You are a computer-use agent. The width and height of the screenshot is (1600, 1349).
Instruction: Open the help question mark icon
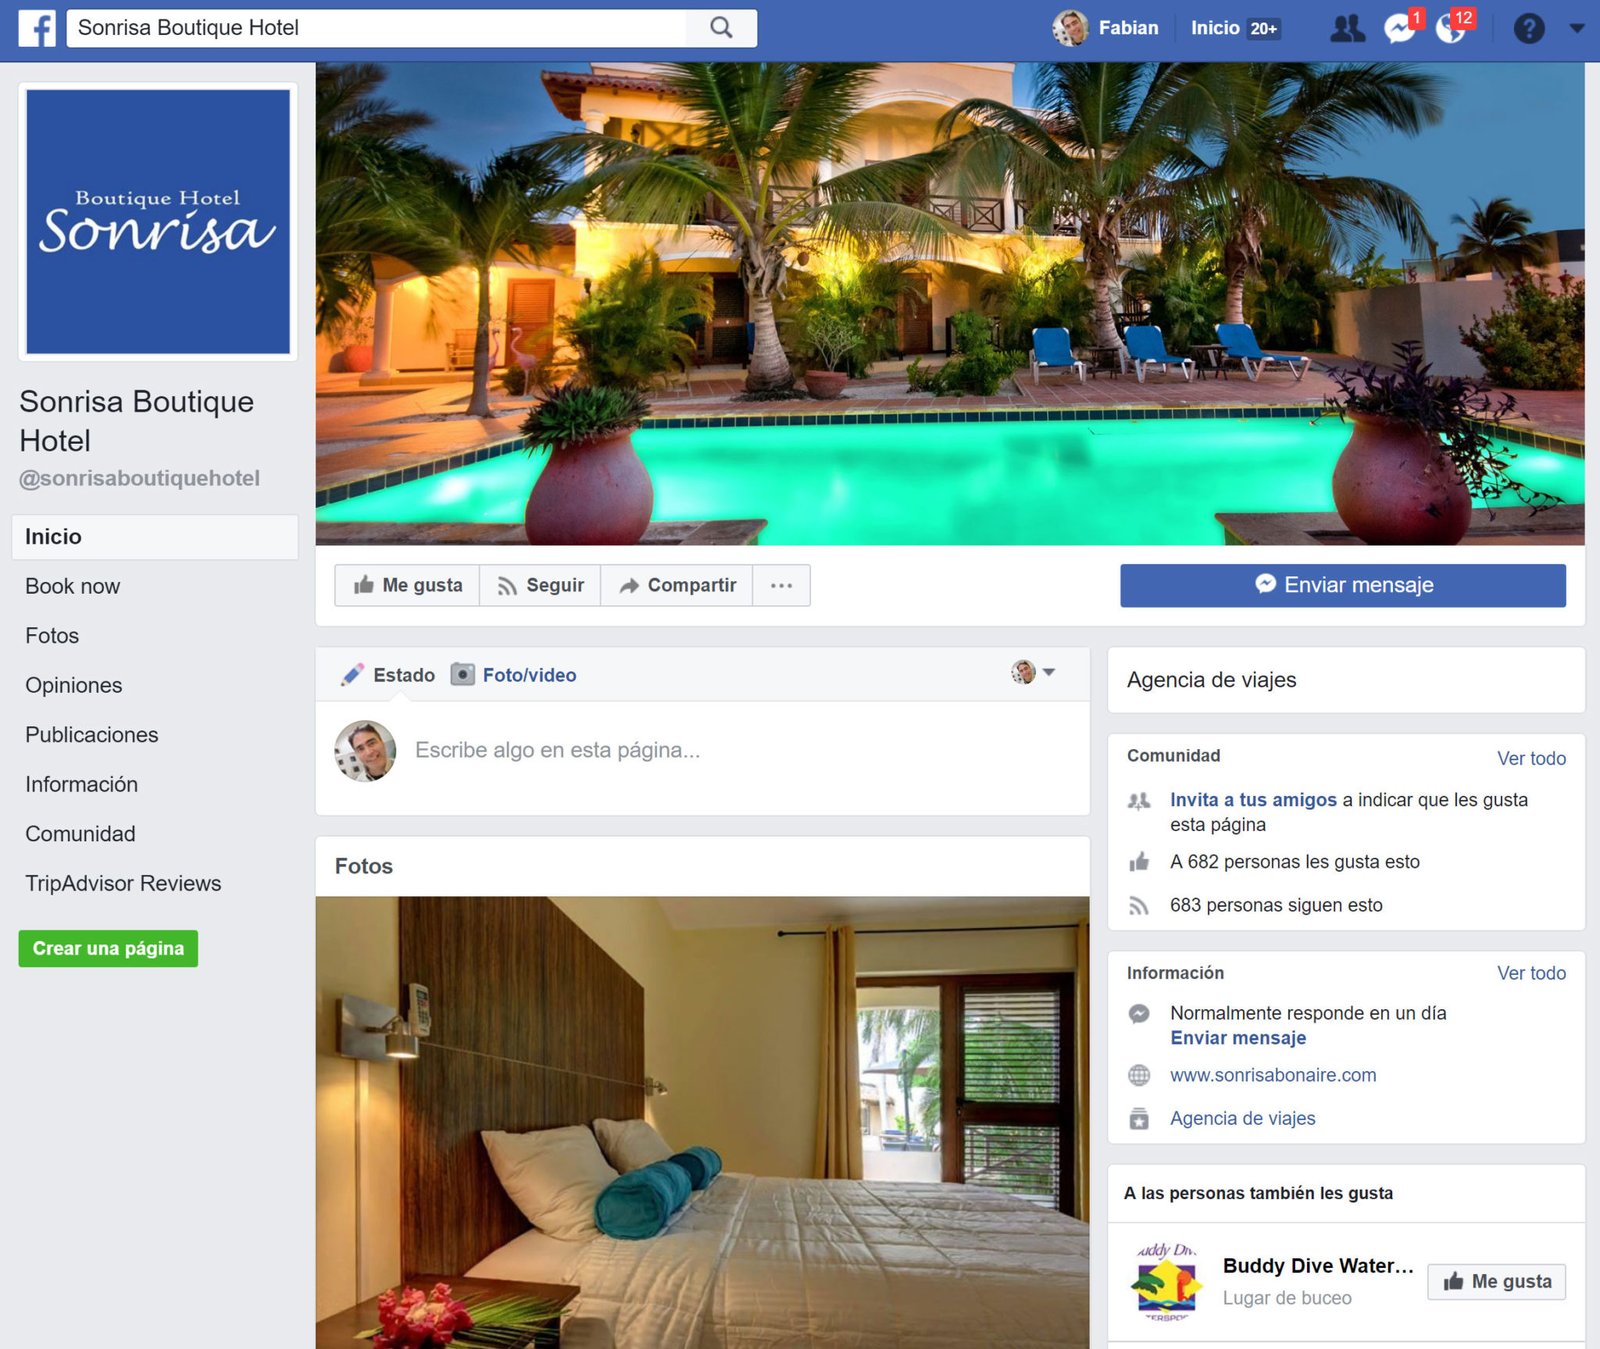click(x=1529, y=28)
